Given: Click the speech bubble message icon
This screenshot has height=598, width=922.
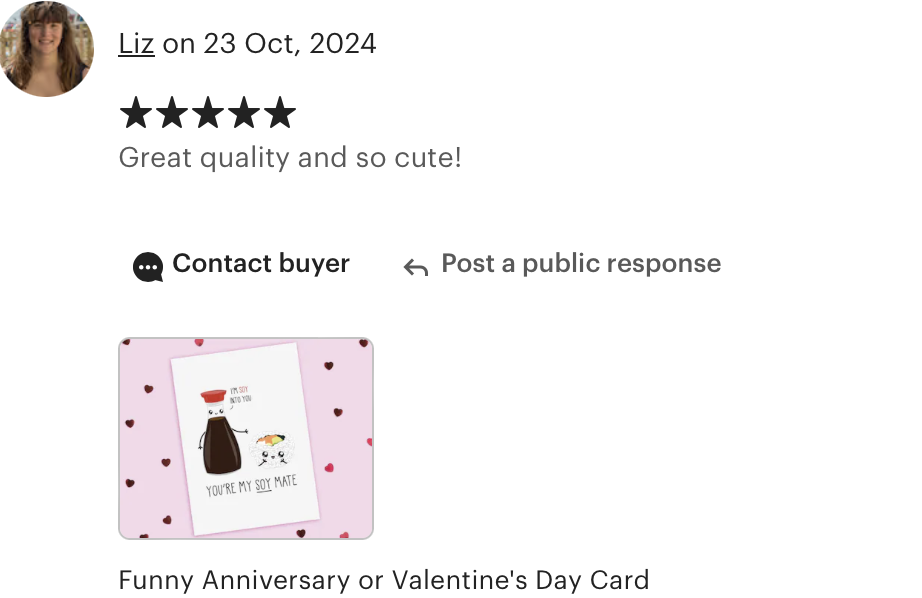Looking at the screenshot, I should [148, 267].
